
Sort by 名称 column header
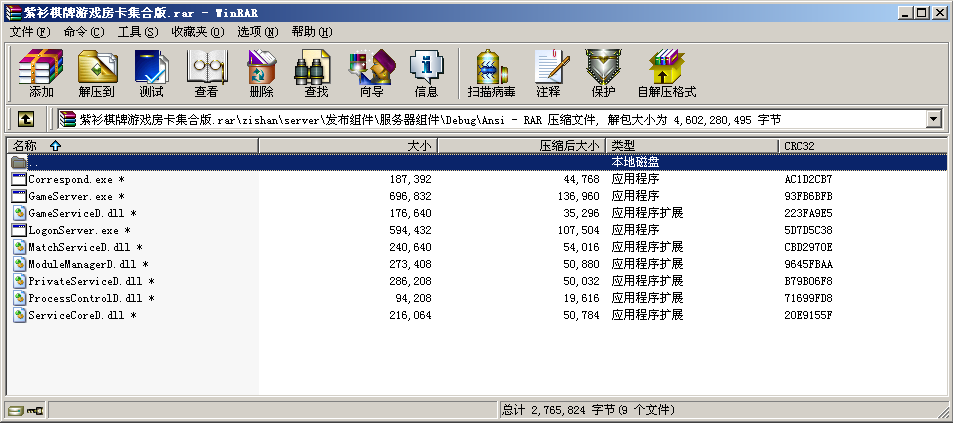36,146
